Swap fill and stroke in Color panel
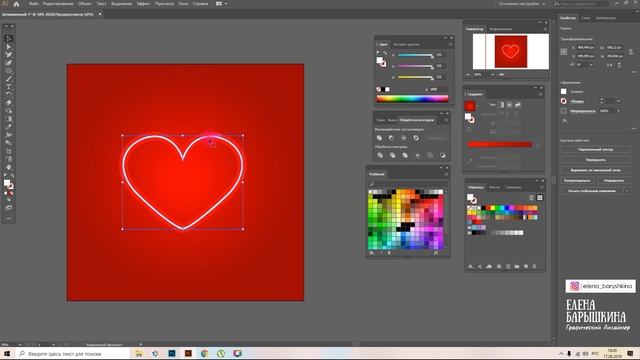Image resolution: width=640 pixels, height=360 pixels. [x=385, y=53]
